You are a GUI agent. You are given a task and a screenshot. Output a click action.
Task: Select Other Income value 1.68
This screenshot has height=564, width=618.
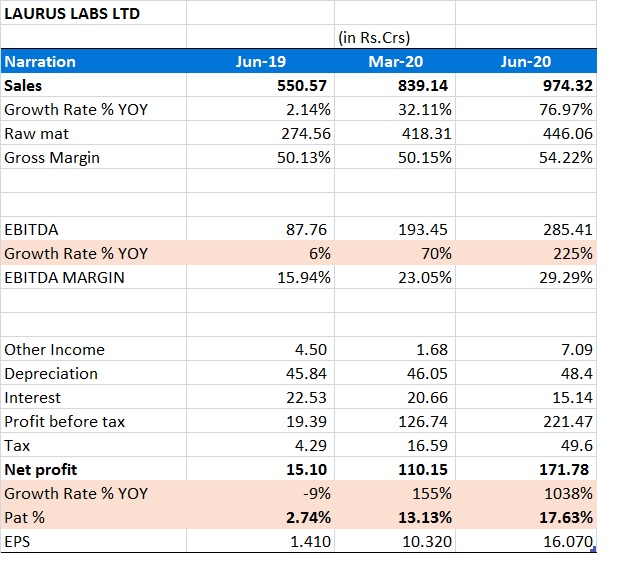[395, 350]
